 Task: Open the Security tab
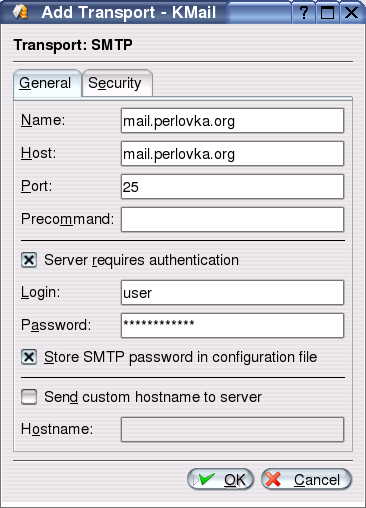117,83
